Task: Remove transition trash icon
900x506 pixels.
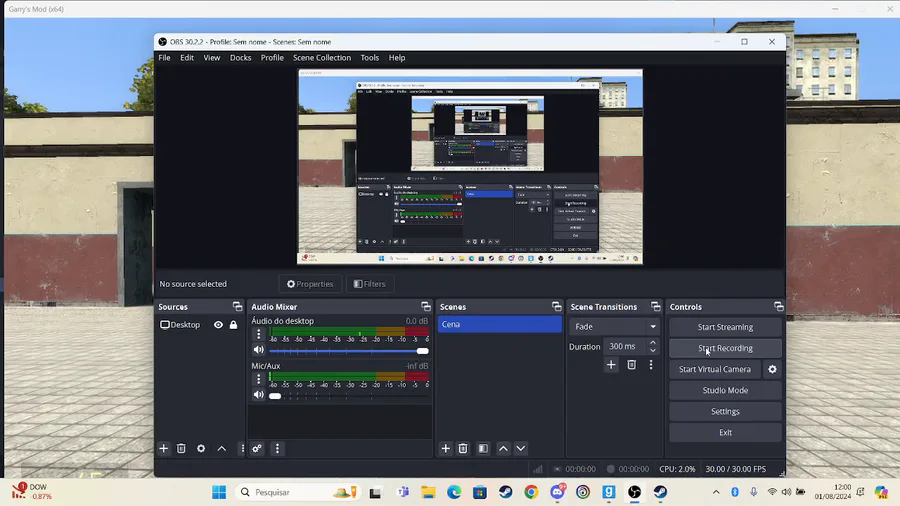Action: click(631, 365)
